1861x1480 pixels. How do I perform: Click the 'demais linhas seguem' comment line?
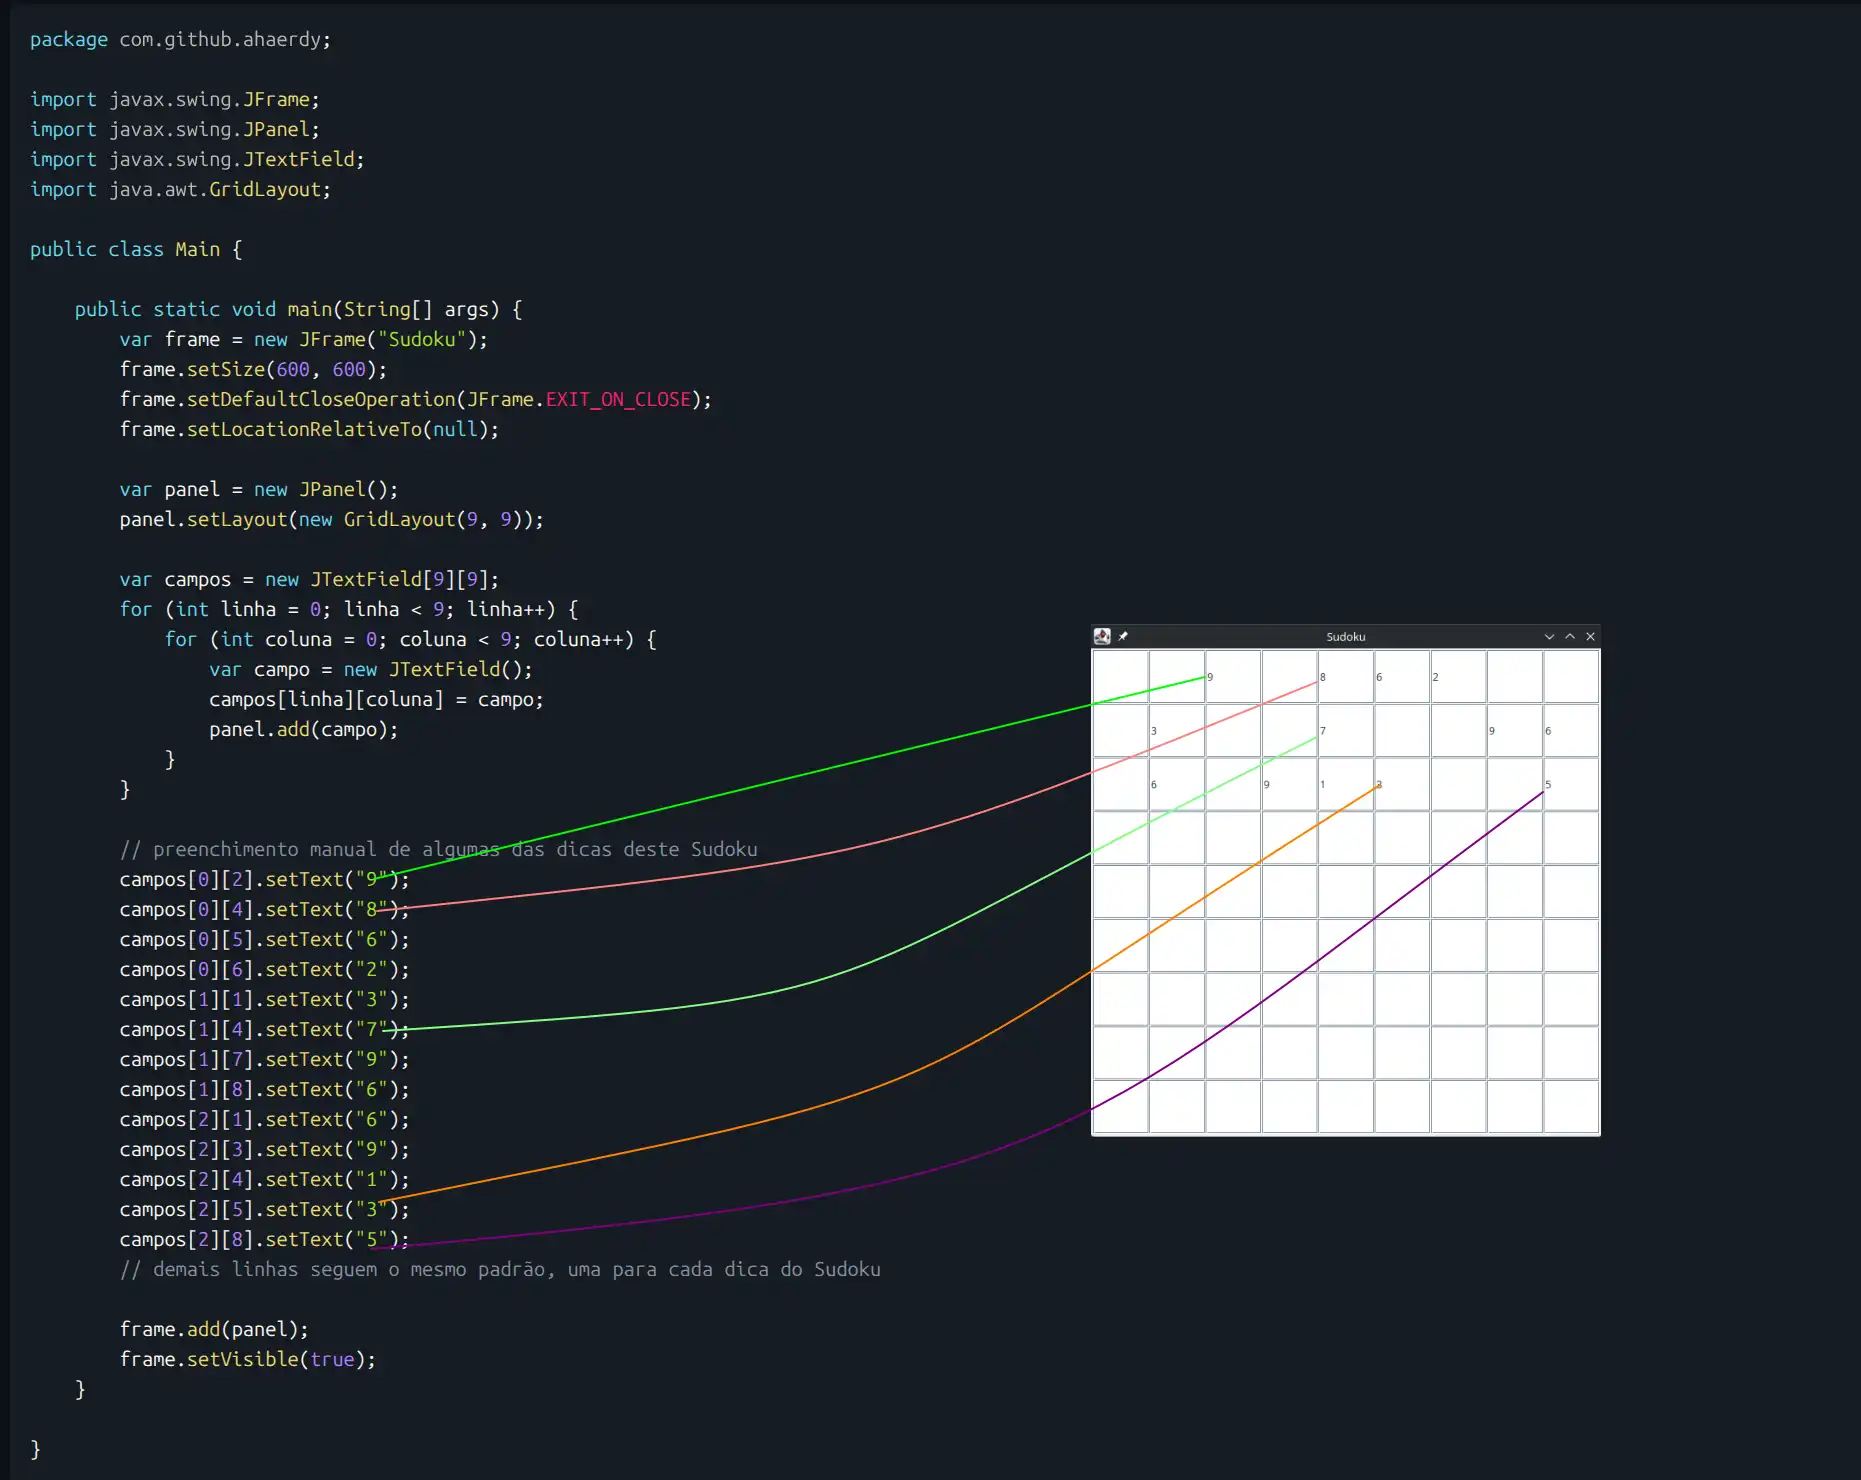500,1270
